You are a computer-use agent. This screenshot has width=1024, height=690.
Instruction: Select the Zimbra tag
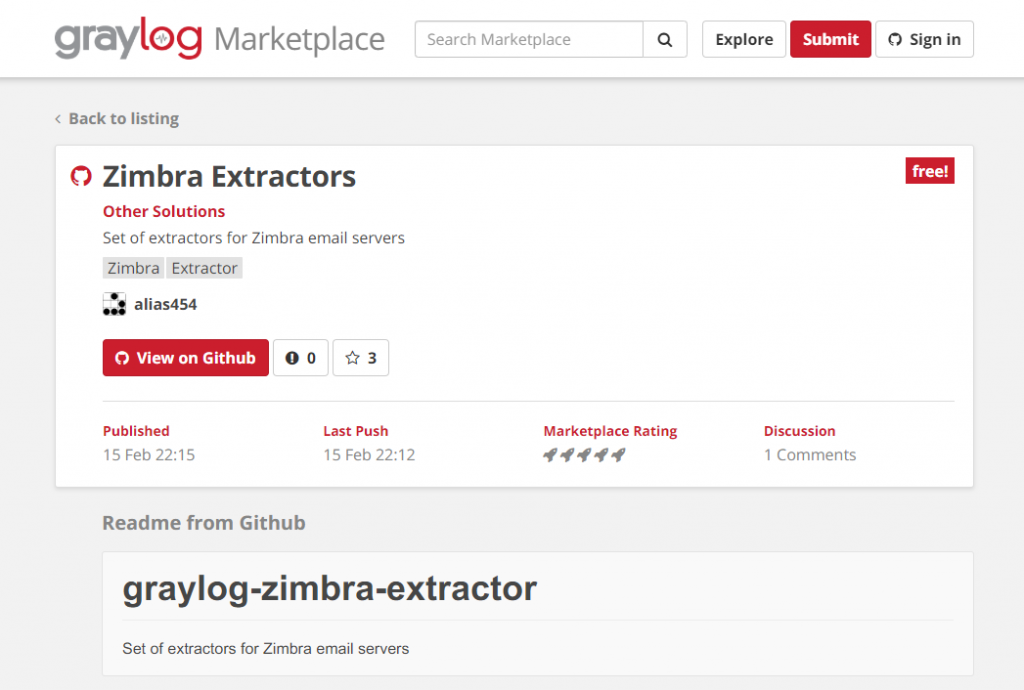coord(133,268)
